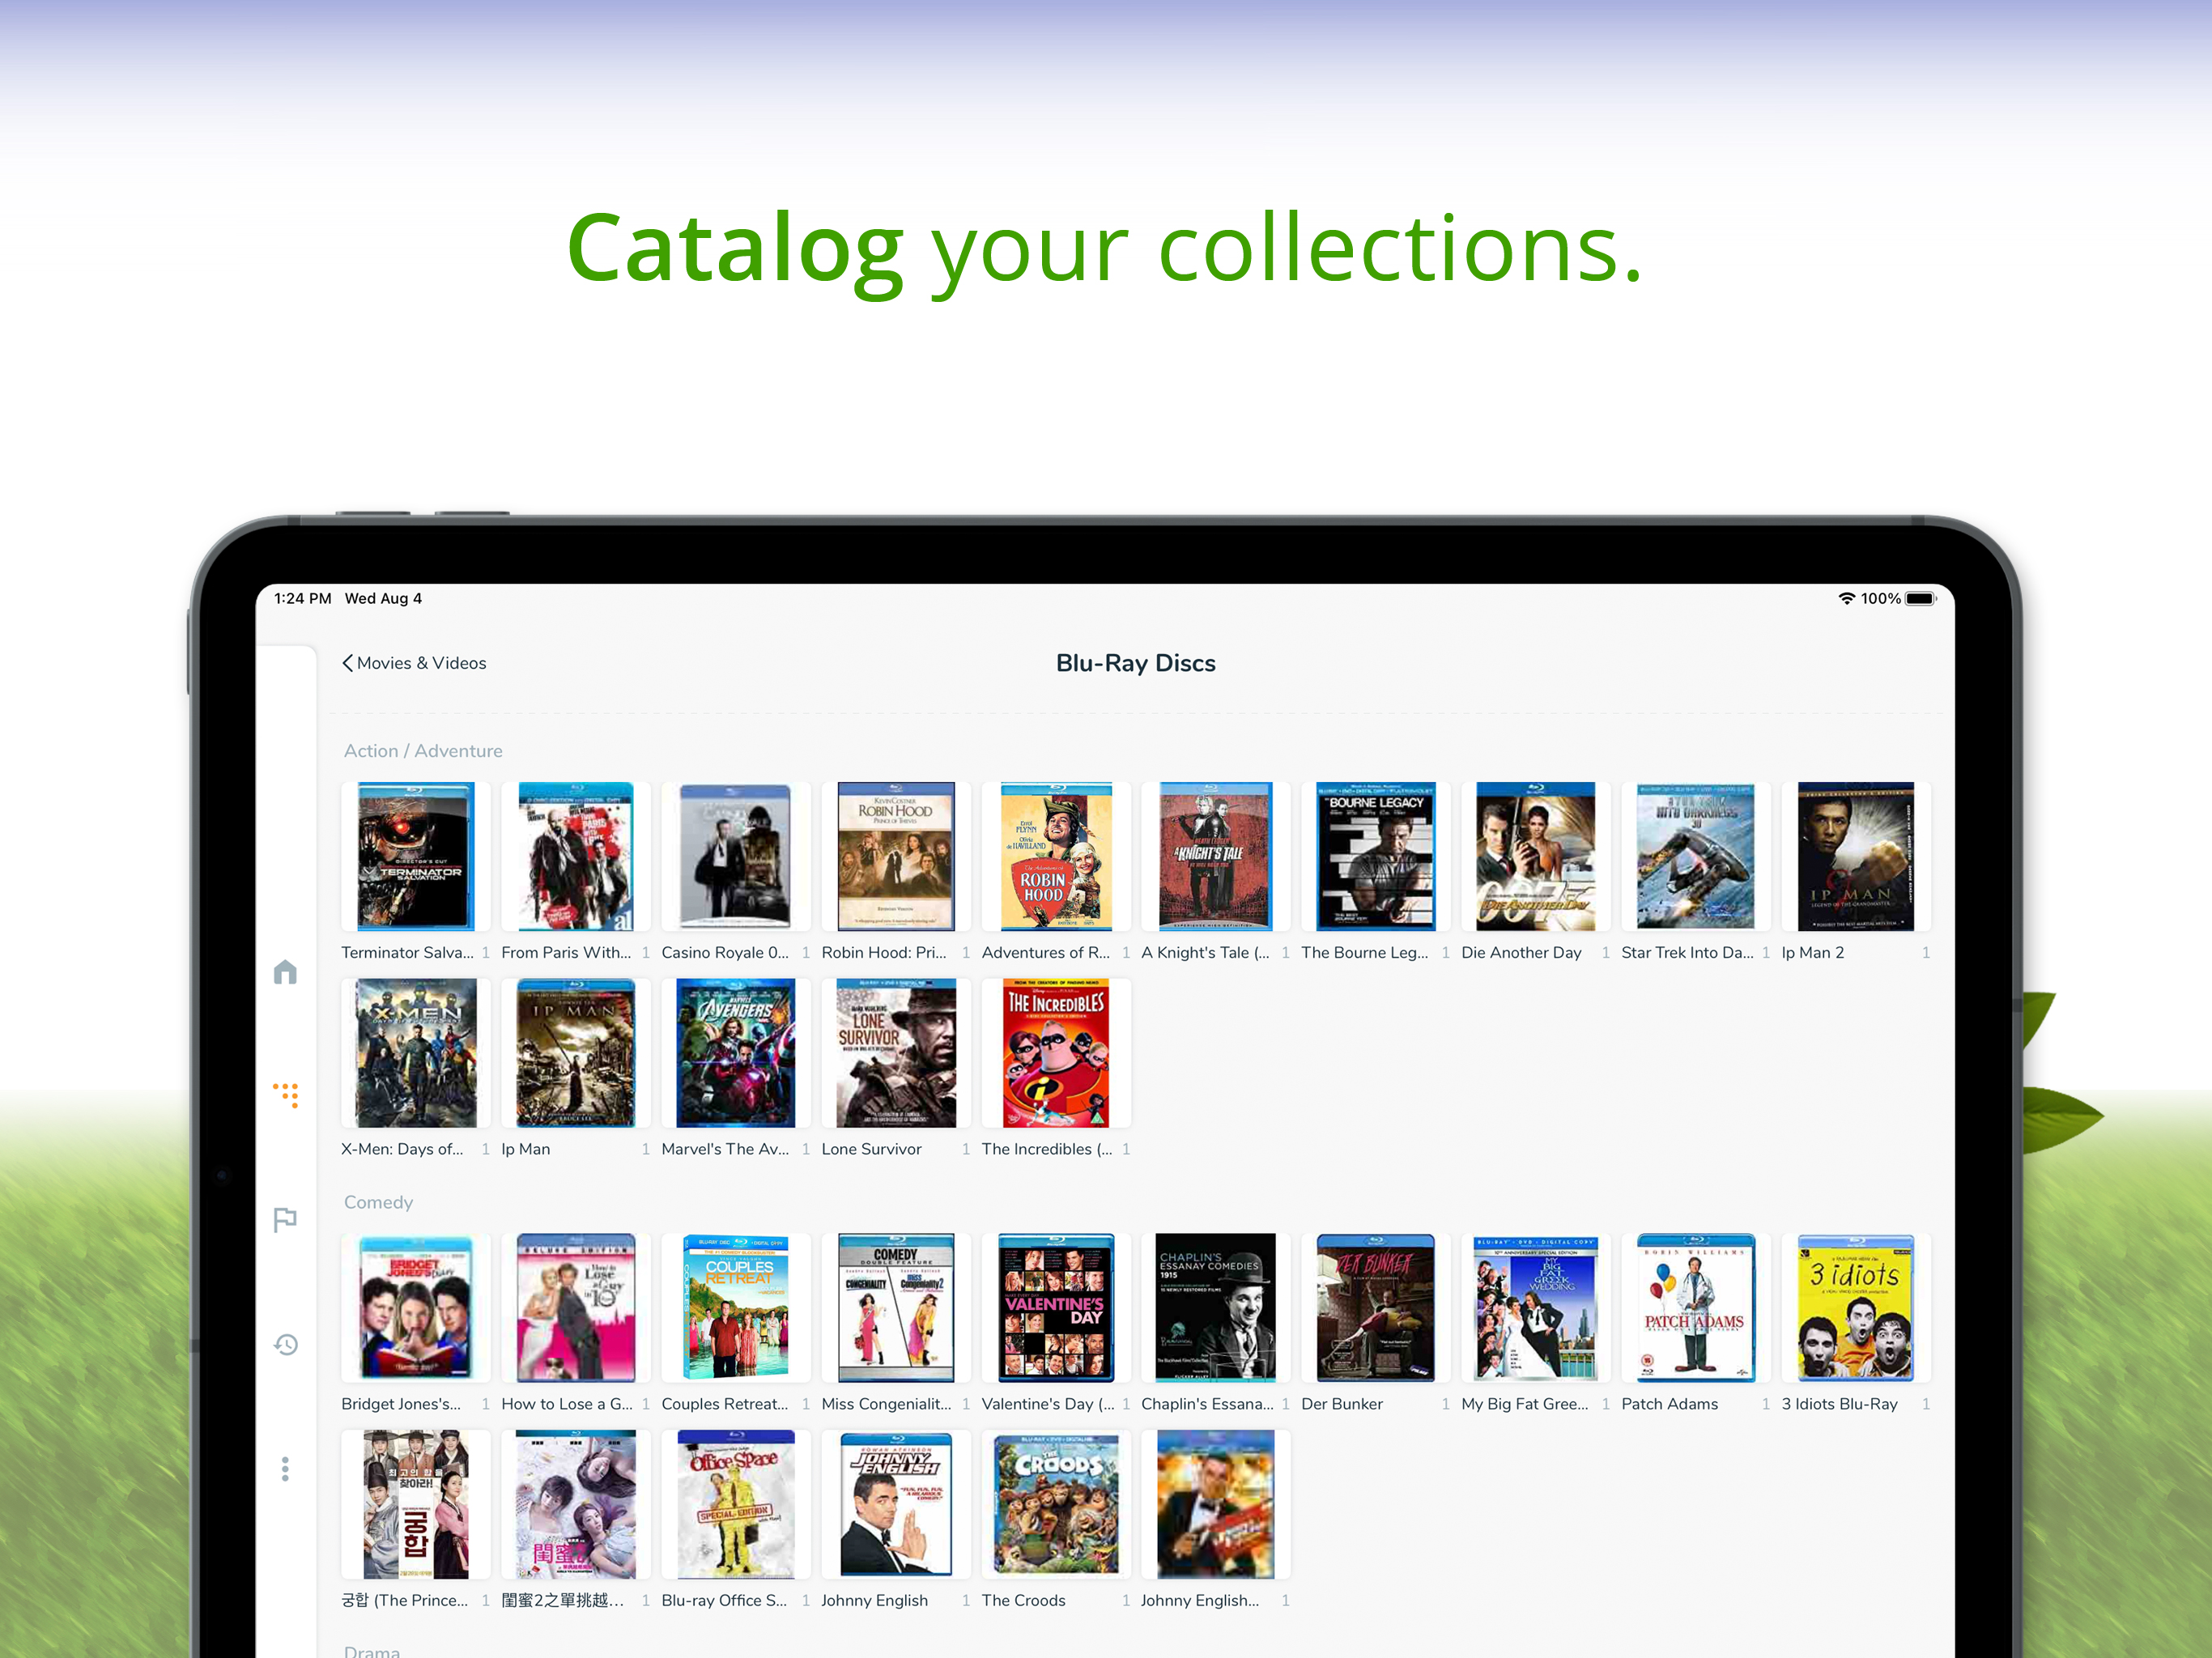2212x1658 pixels.
Task: Open The Incredibles Blu-ray cover
Action: click(1056, 1053)
